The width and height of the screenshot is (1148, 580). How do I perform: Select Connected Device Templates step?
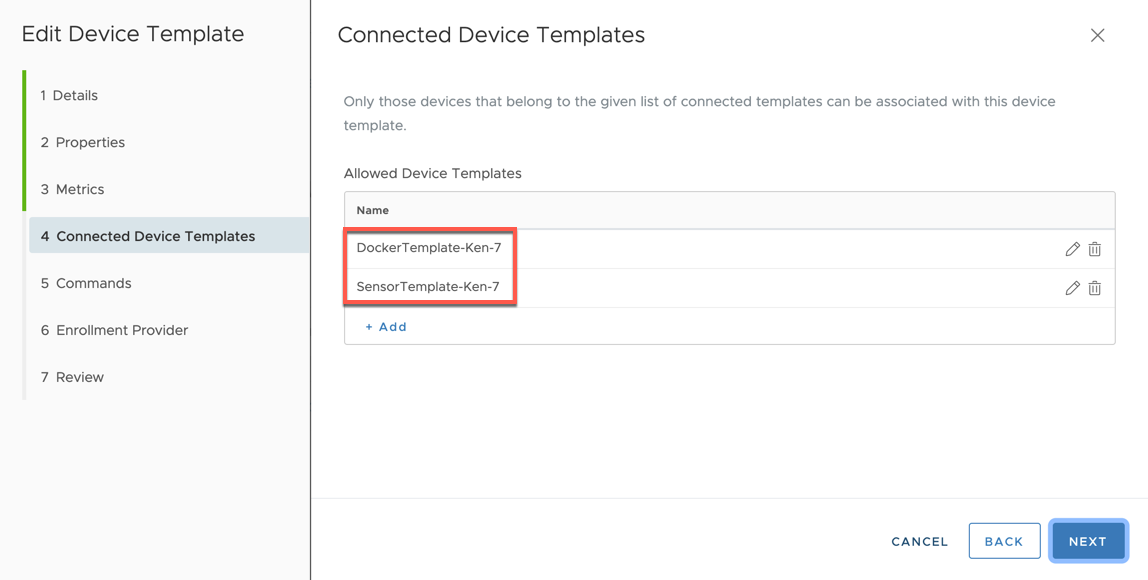click(148, 237)
